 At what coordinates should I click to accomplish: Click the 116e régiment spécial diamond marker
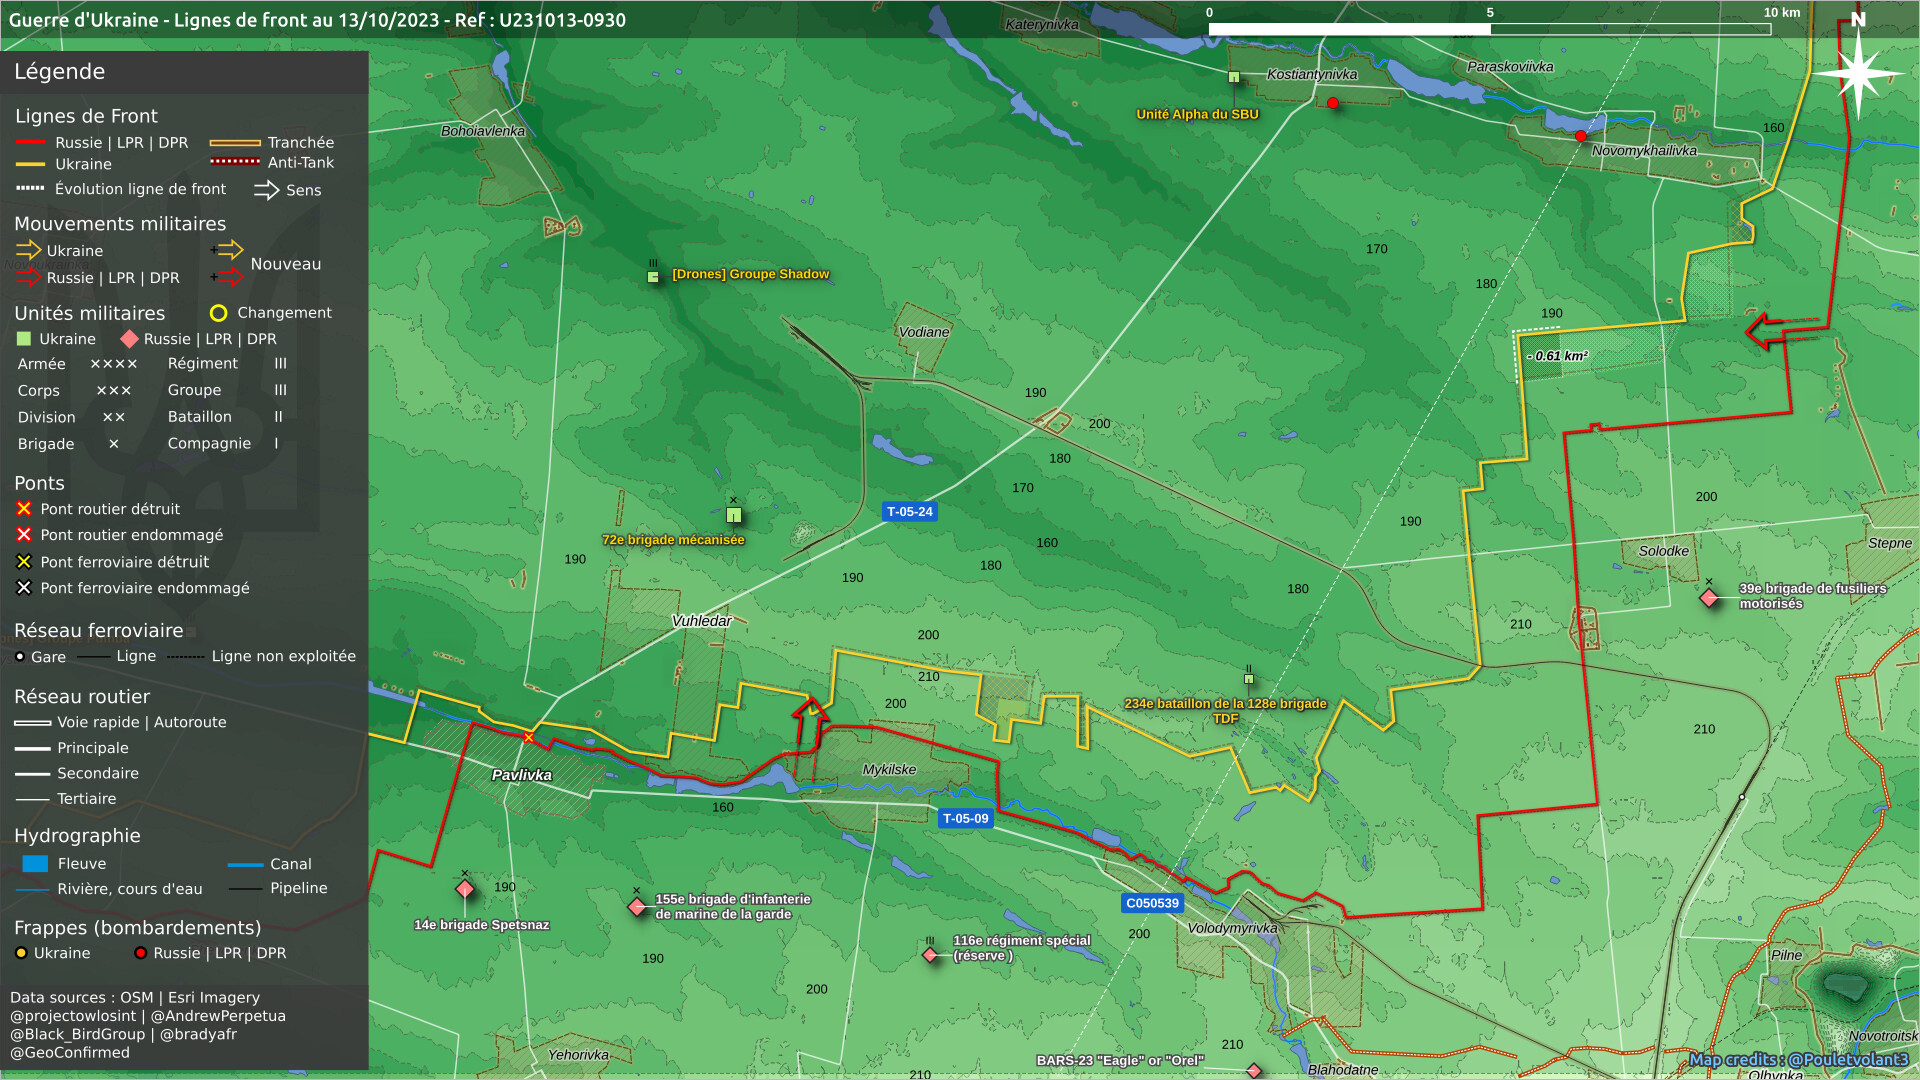pos(930,955)
